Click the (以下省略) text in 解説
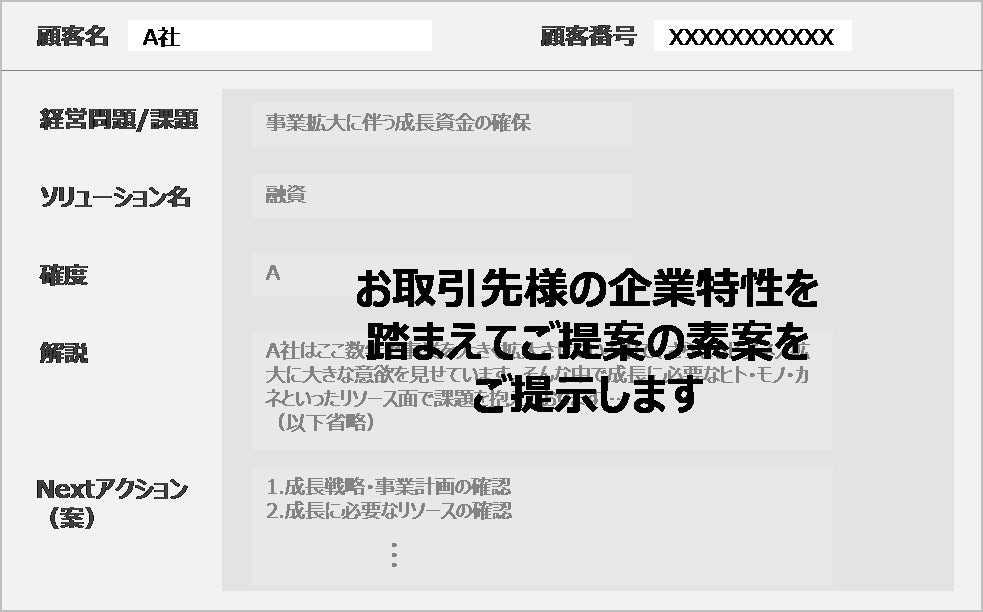This screenshot has height=612, width=983. 324,423
